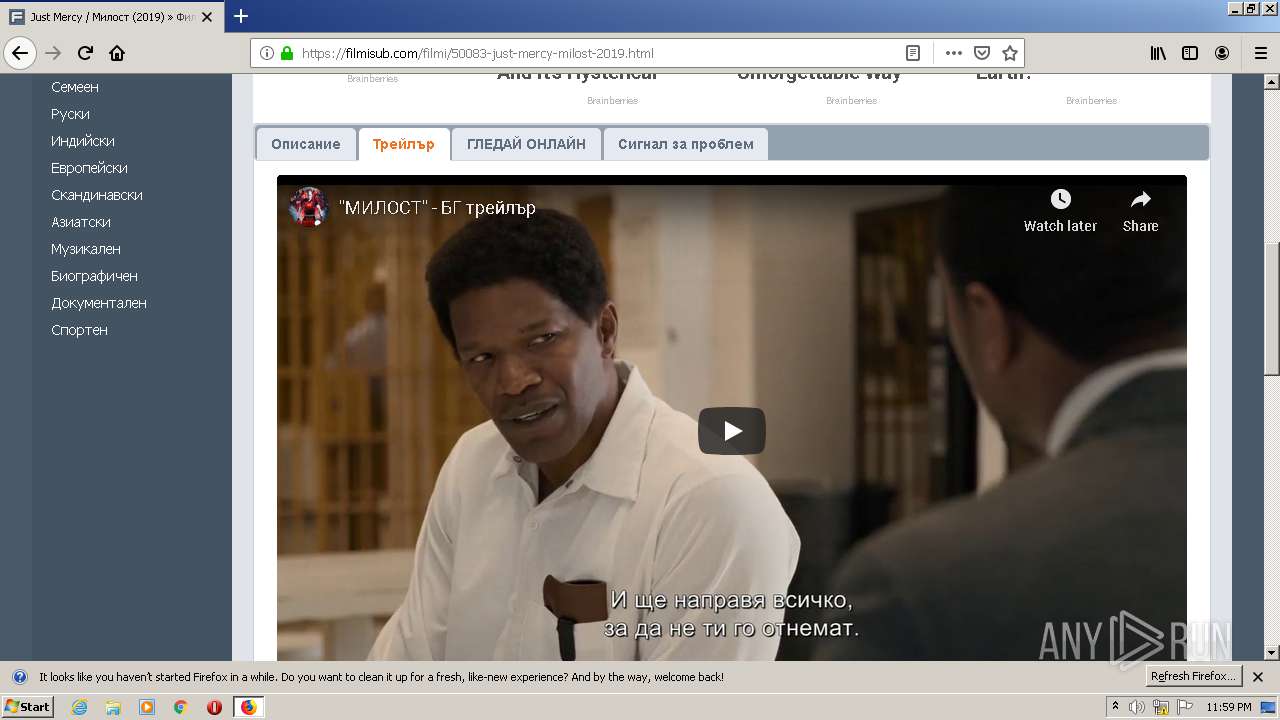1280x720 pixels.
Task: Open the Европейски category link
Action: [89, 168]
